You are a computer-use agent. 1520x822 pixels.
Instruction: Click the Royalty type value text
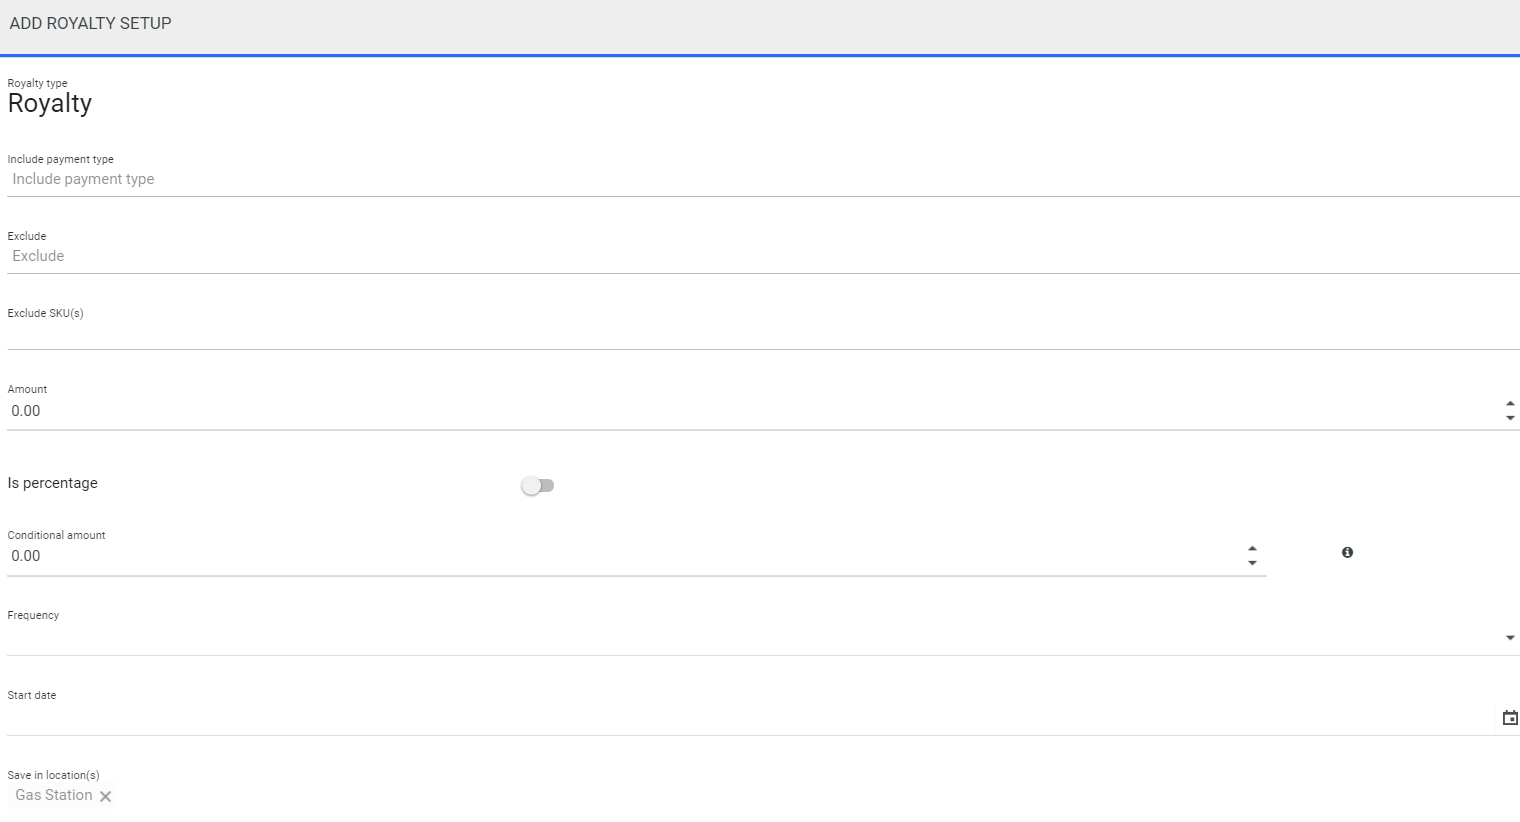[50, 104]
